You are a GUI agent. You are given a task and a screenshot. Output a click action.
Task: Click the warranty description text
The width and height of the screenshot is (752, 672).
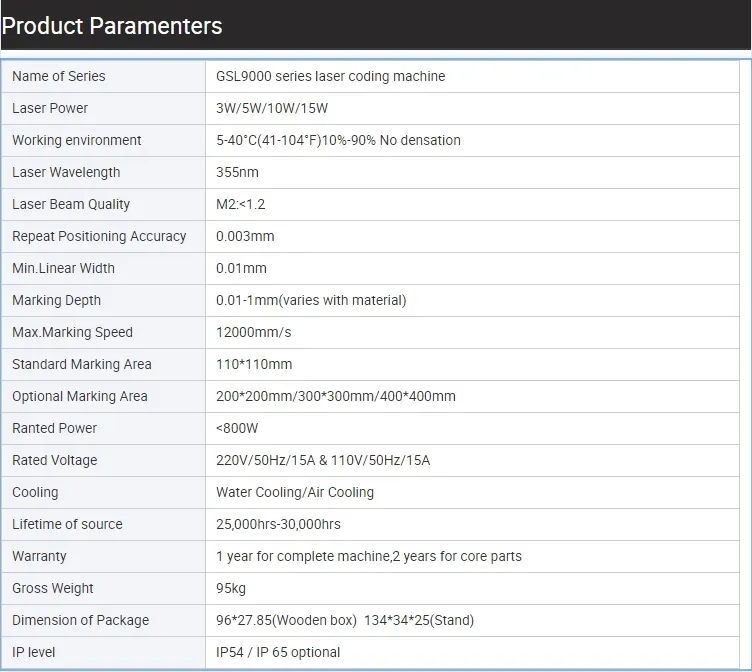pyautogui.click(x=368, y=556)
